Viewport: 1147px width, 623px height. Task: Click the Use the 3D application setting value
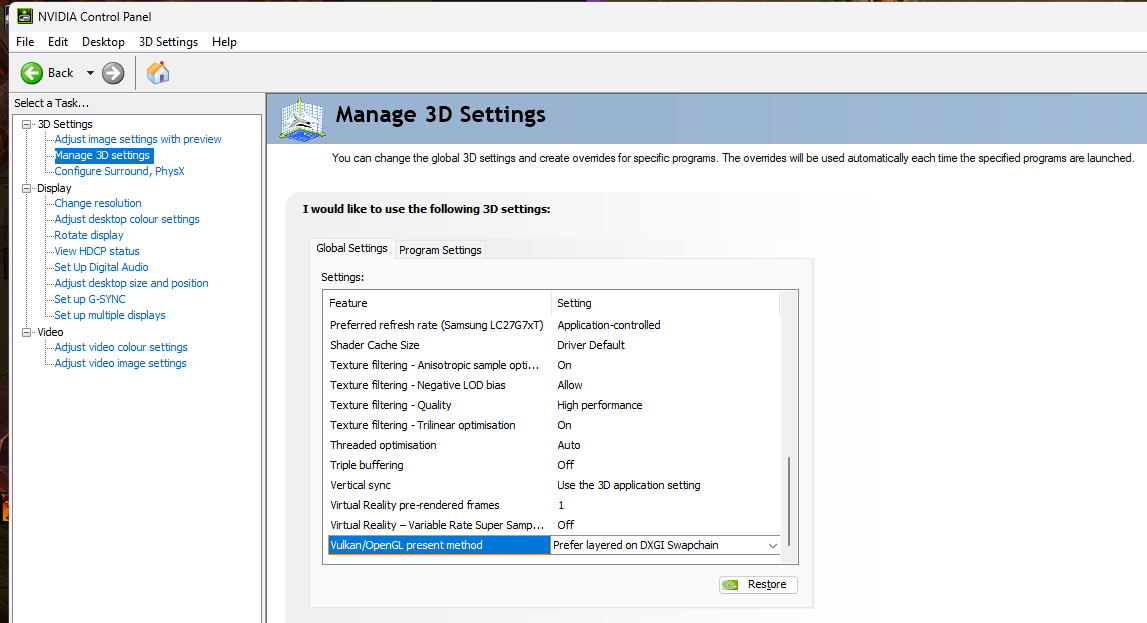point(628,485)
